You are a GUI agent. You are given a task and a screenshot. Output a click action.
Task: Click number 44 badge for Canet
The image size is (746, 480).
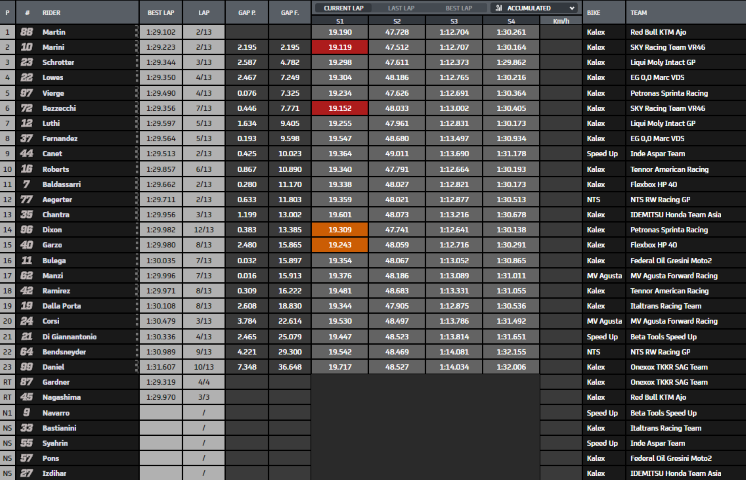[27, 153]
